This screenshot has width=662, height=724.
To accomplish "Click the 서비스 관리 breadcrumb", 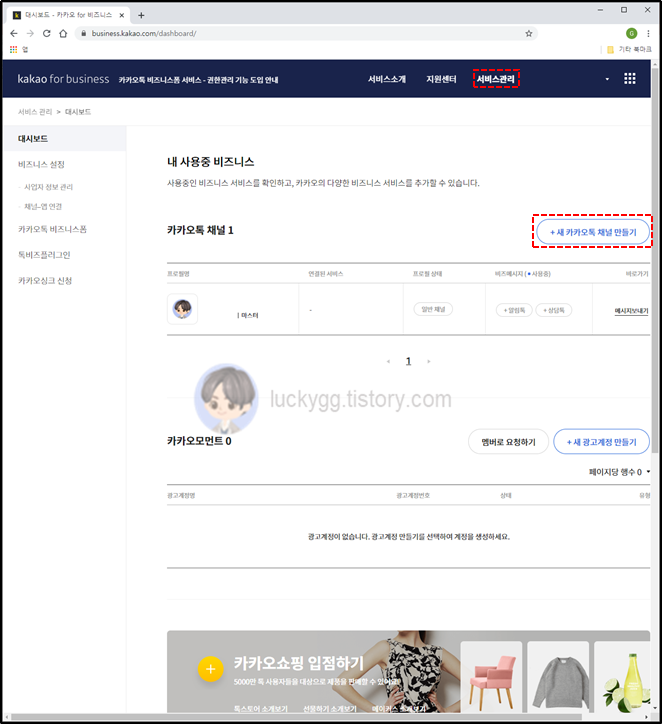I will (35, 112).
